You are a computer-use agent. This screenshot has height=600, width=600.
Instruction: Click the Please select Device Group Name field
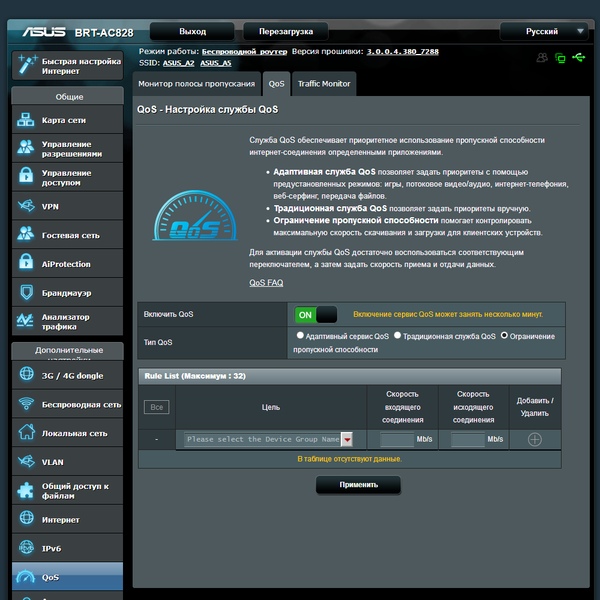click(263, 439)
